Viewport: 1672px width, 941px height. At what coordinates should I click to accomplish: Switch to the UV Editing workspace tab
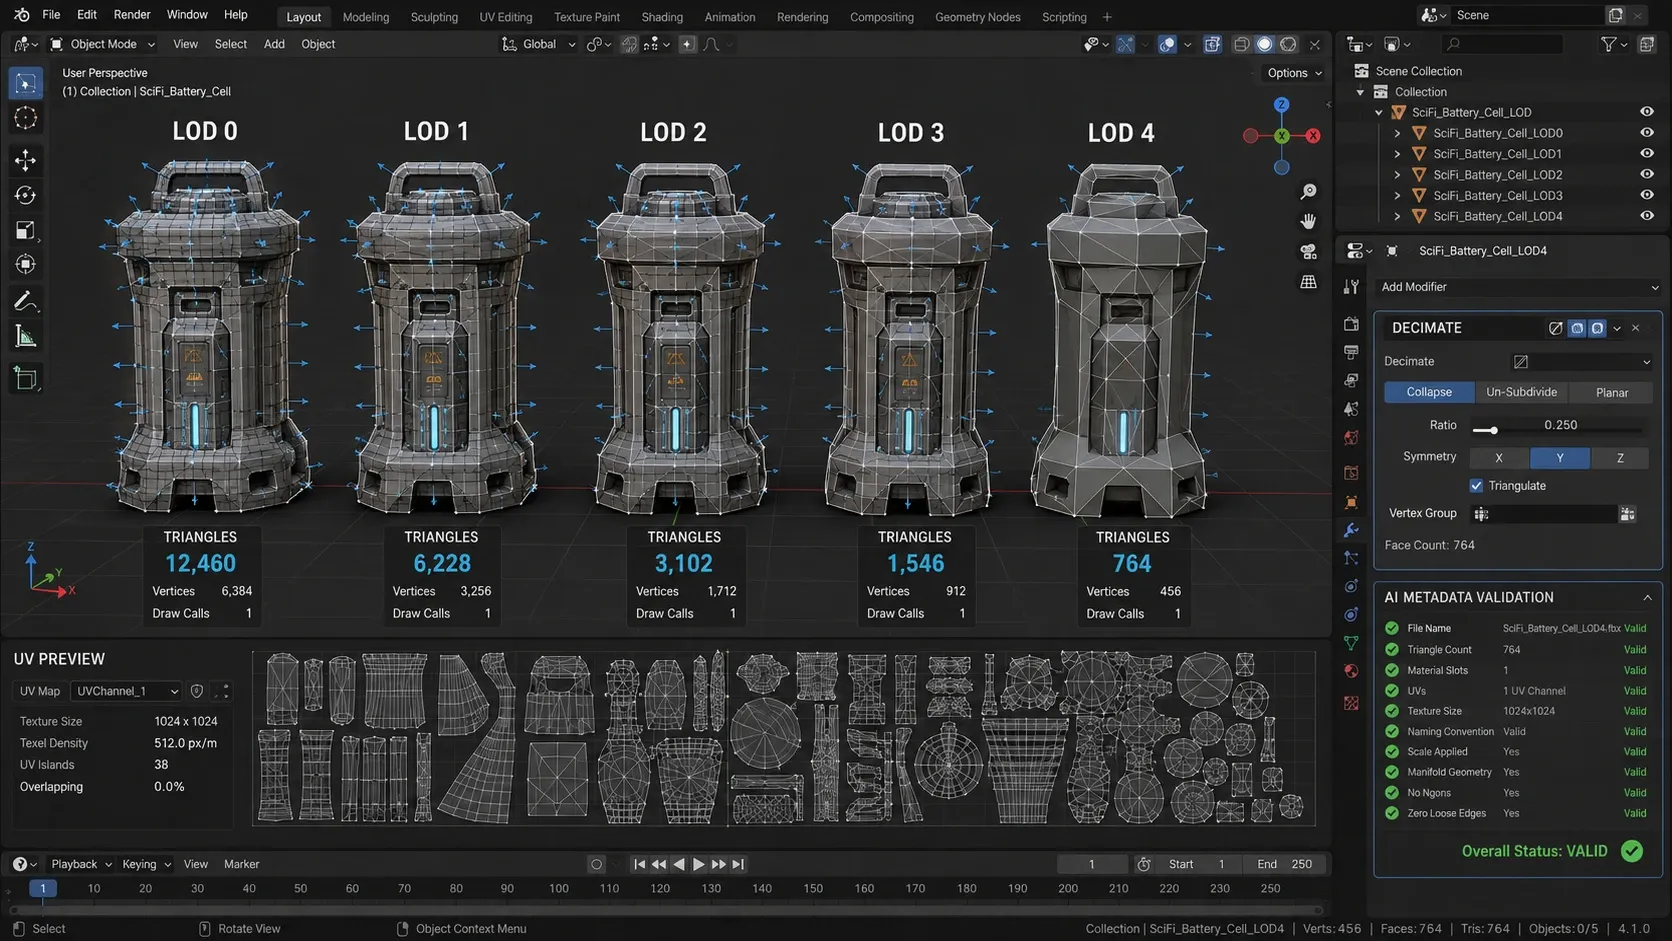(506, 17)
